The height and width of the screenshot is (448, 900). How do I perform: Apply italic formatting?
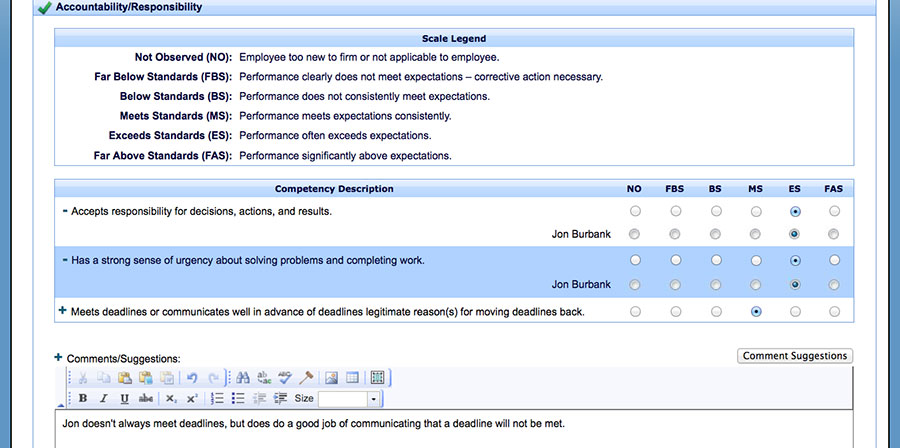tap(104, 398)
